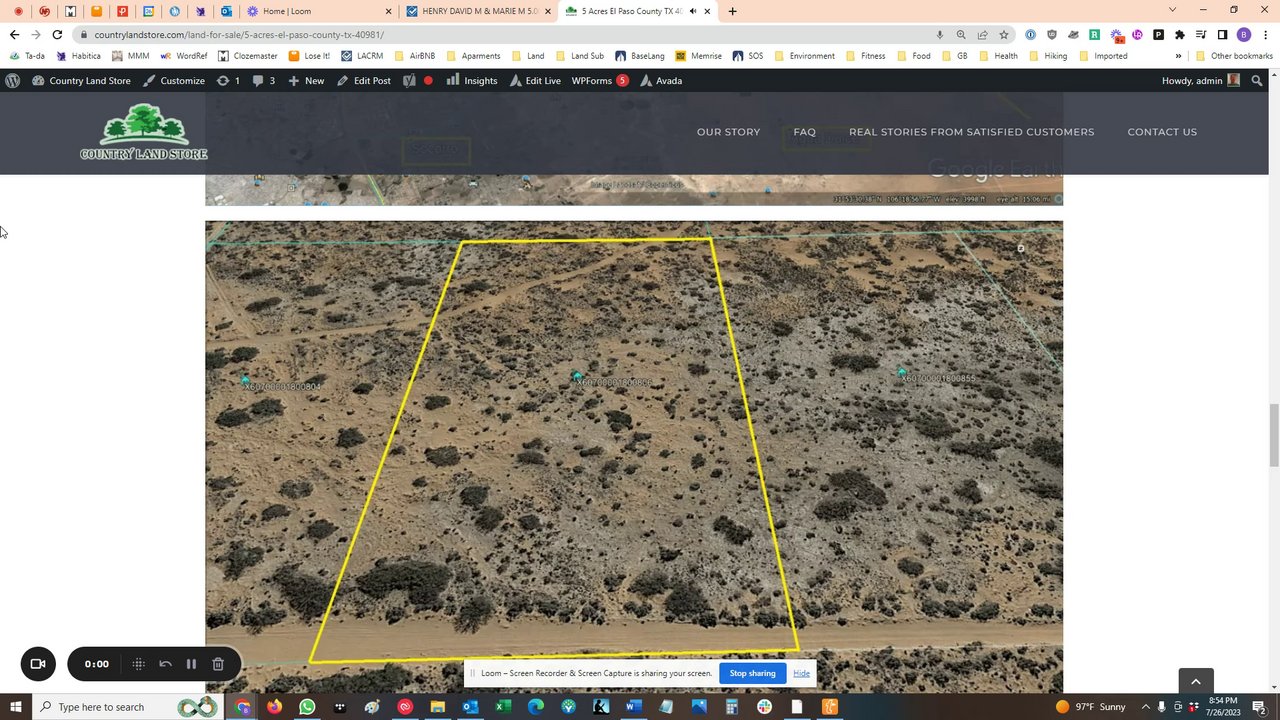
Task: Mute the 5 Acres El Paso County tab
Action: (x=692, y=11)
